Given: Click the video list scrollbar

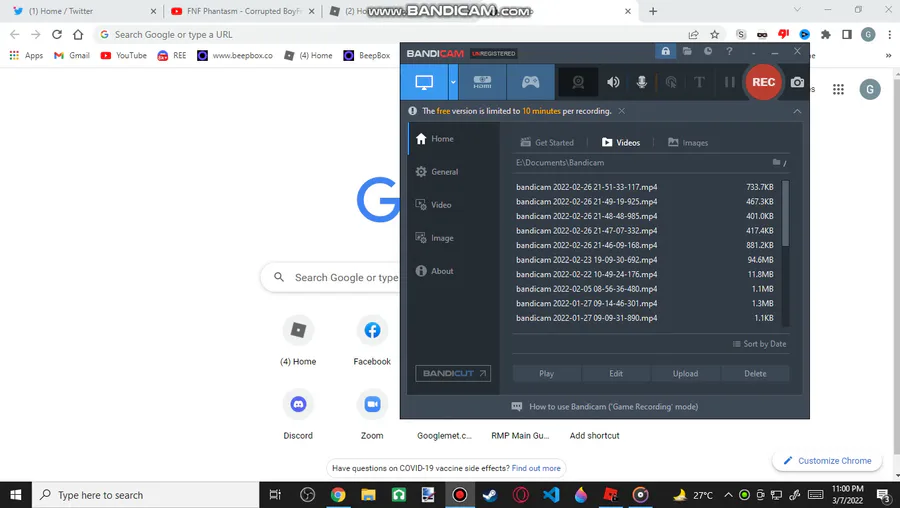Looking at the screenshot, I should pos(785,214).
